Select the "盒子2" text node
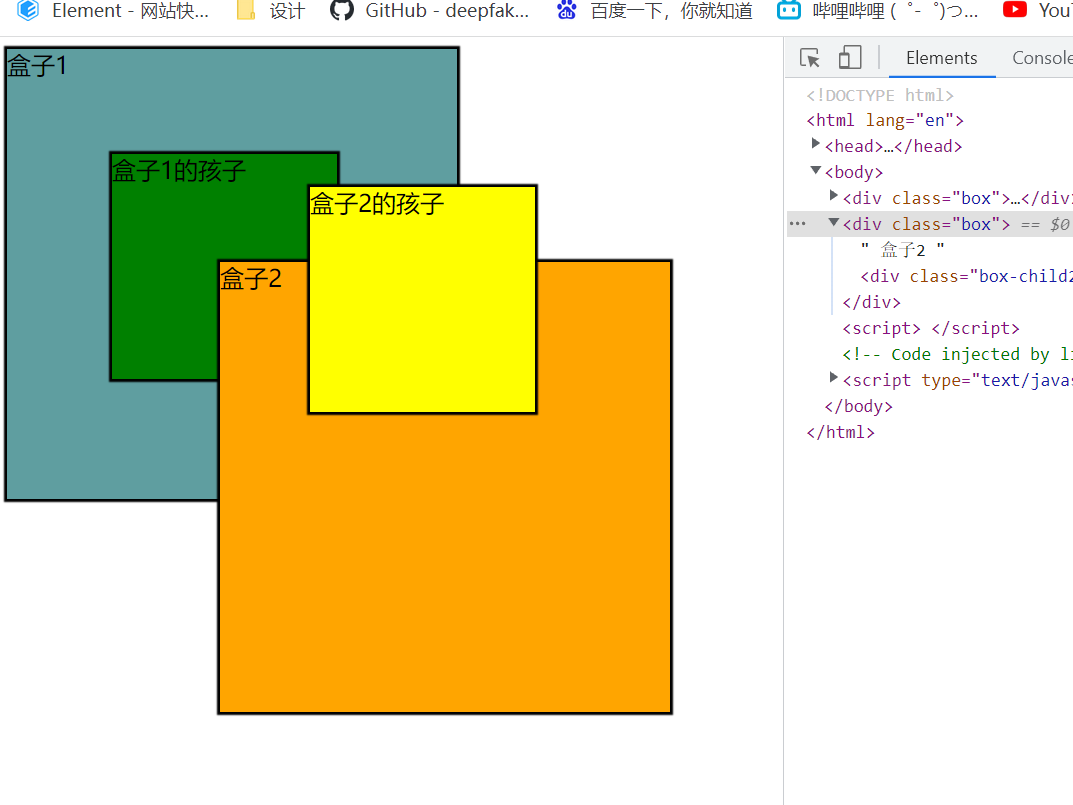This screenshot has width=1073, height=805. click(903, 250)
